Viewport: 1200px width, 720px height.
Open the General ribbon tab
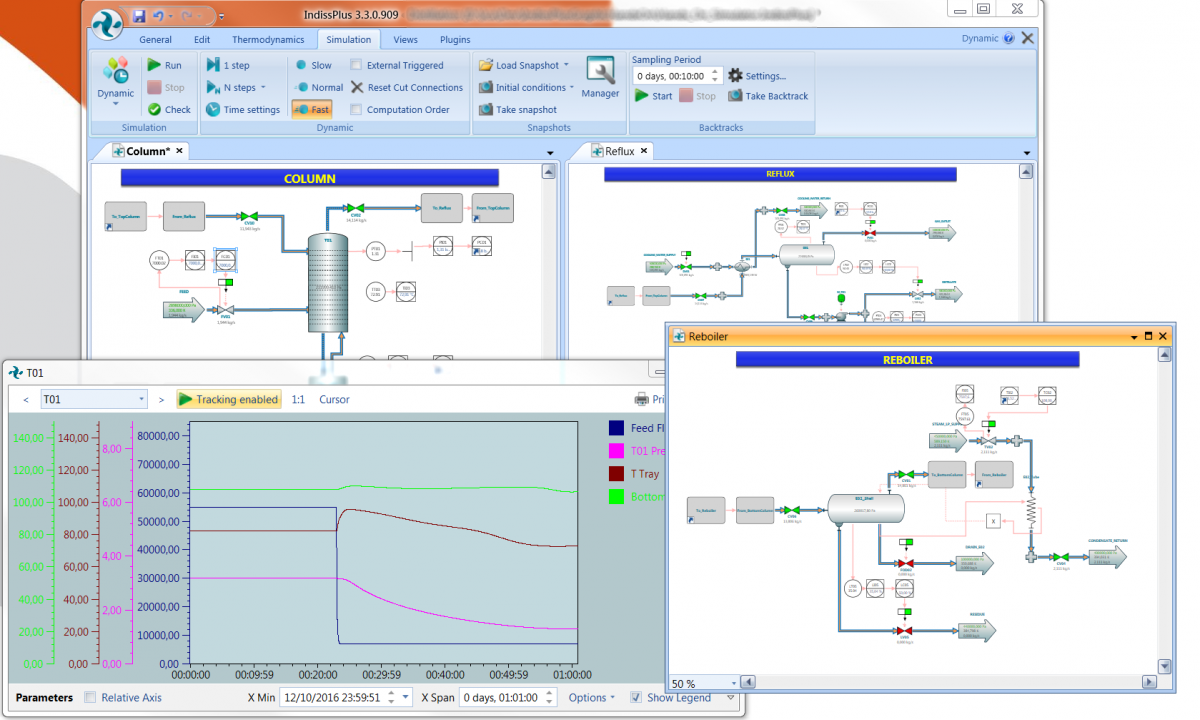point(155,40)
